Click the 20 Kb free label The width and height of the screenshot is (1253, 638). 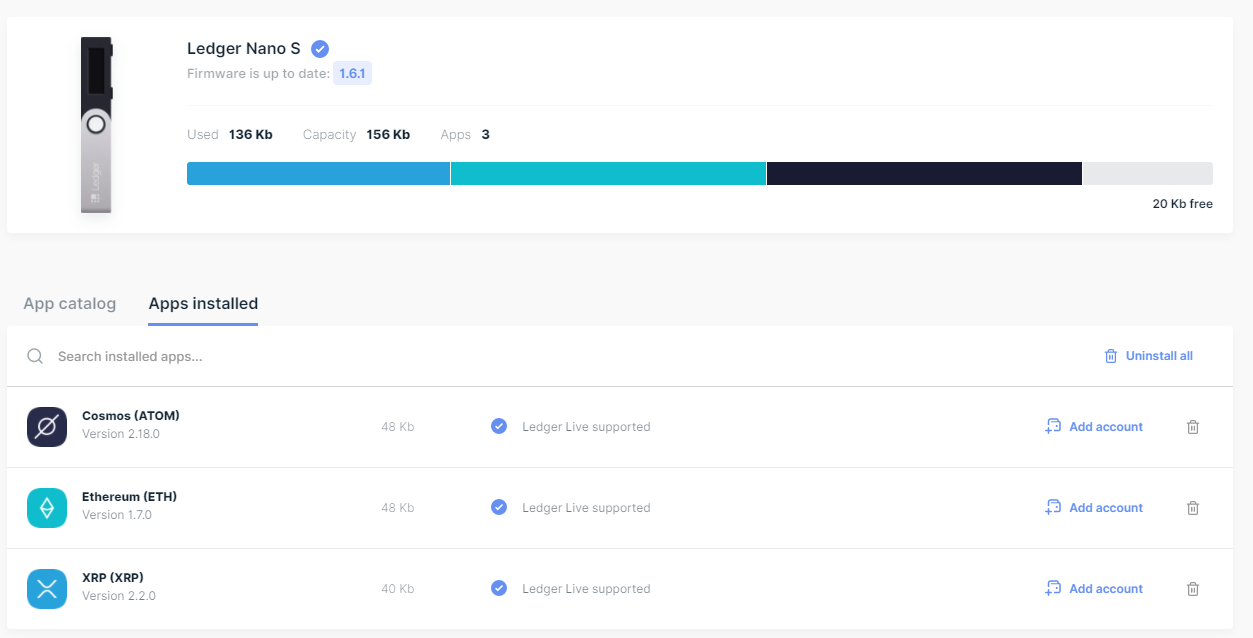point(1182,204)
